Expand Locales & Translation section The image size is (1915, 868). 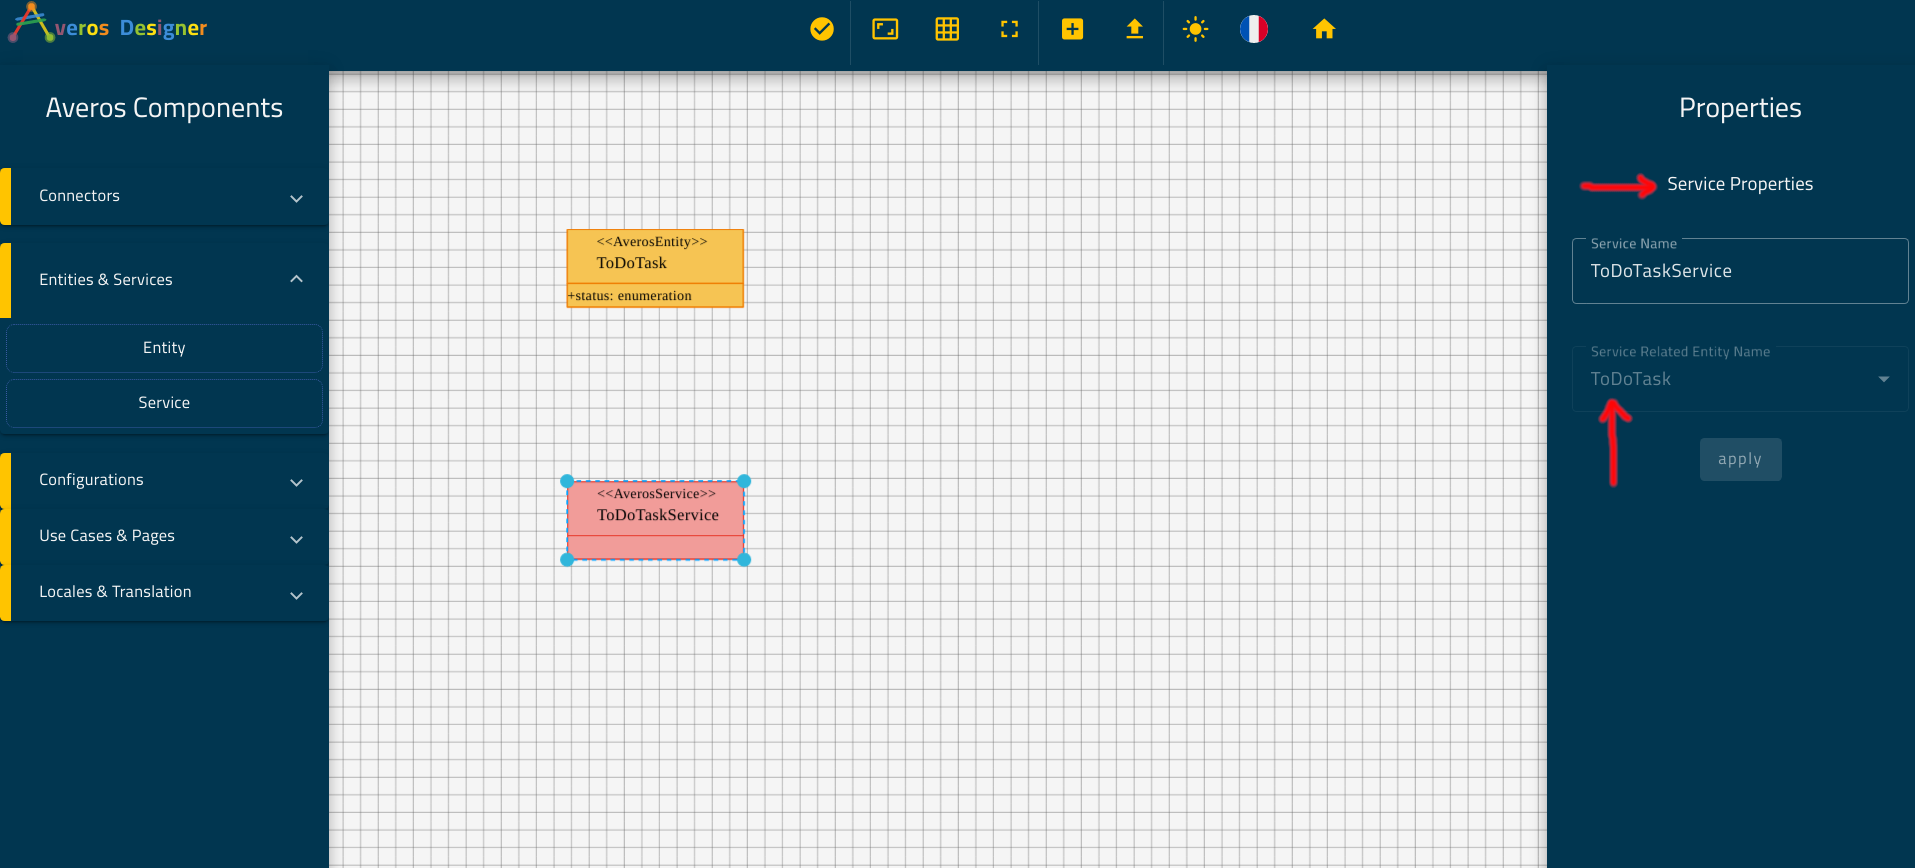pyautogui.click(x=166, y=592)
